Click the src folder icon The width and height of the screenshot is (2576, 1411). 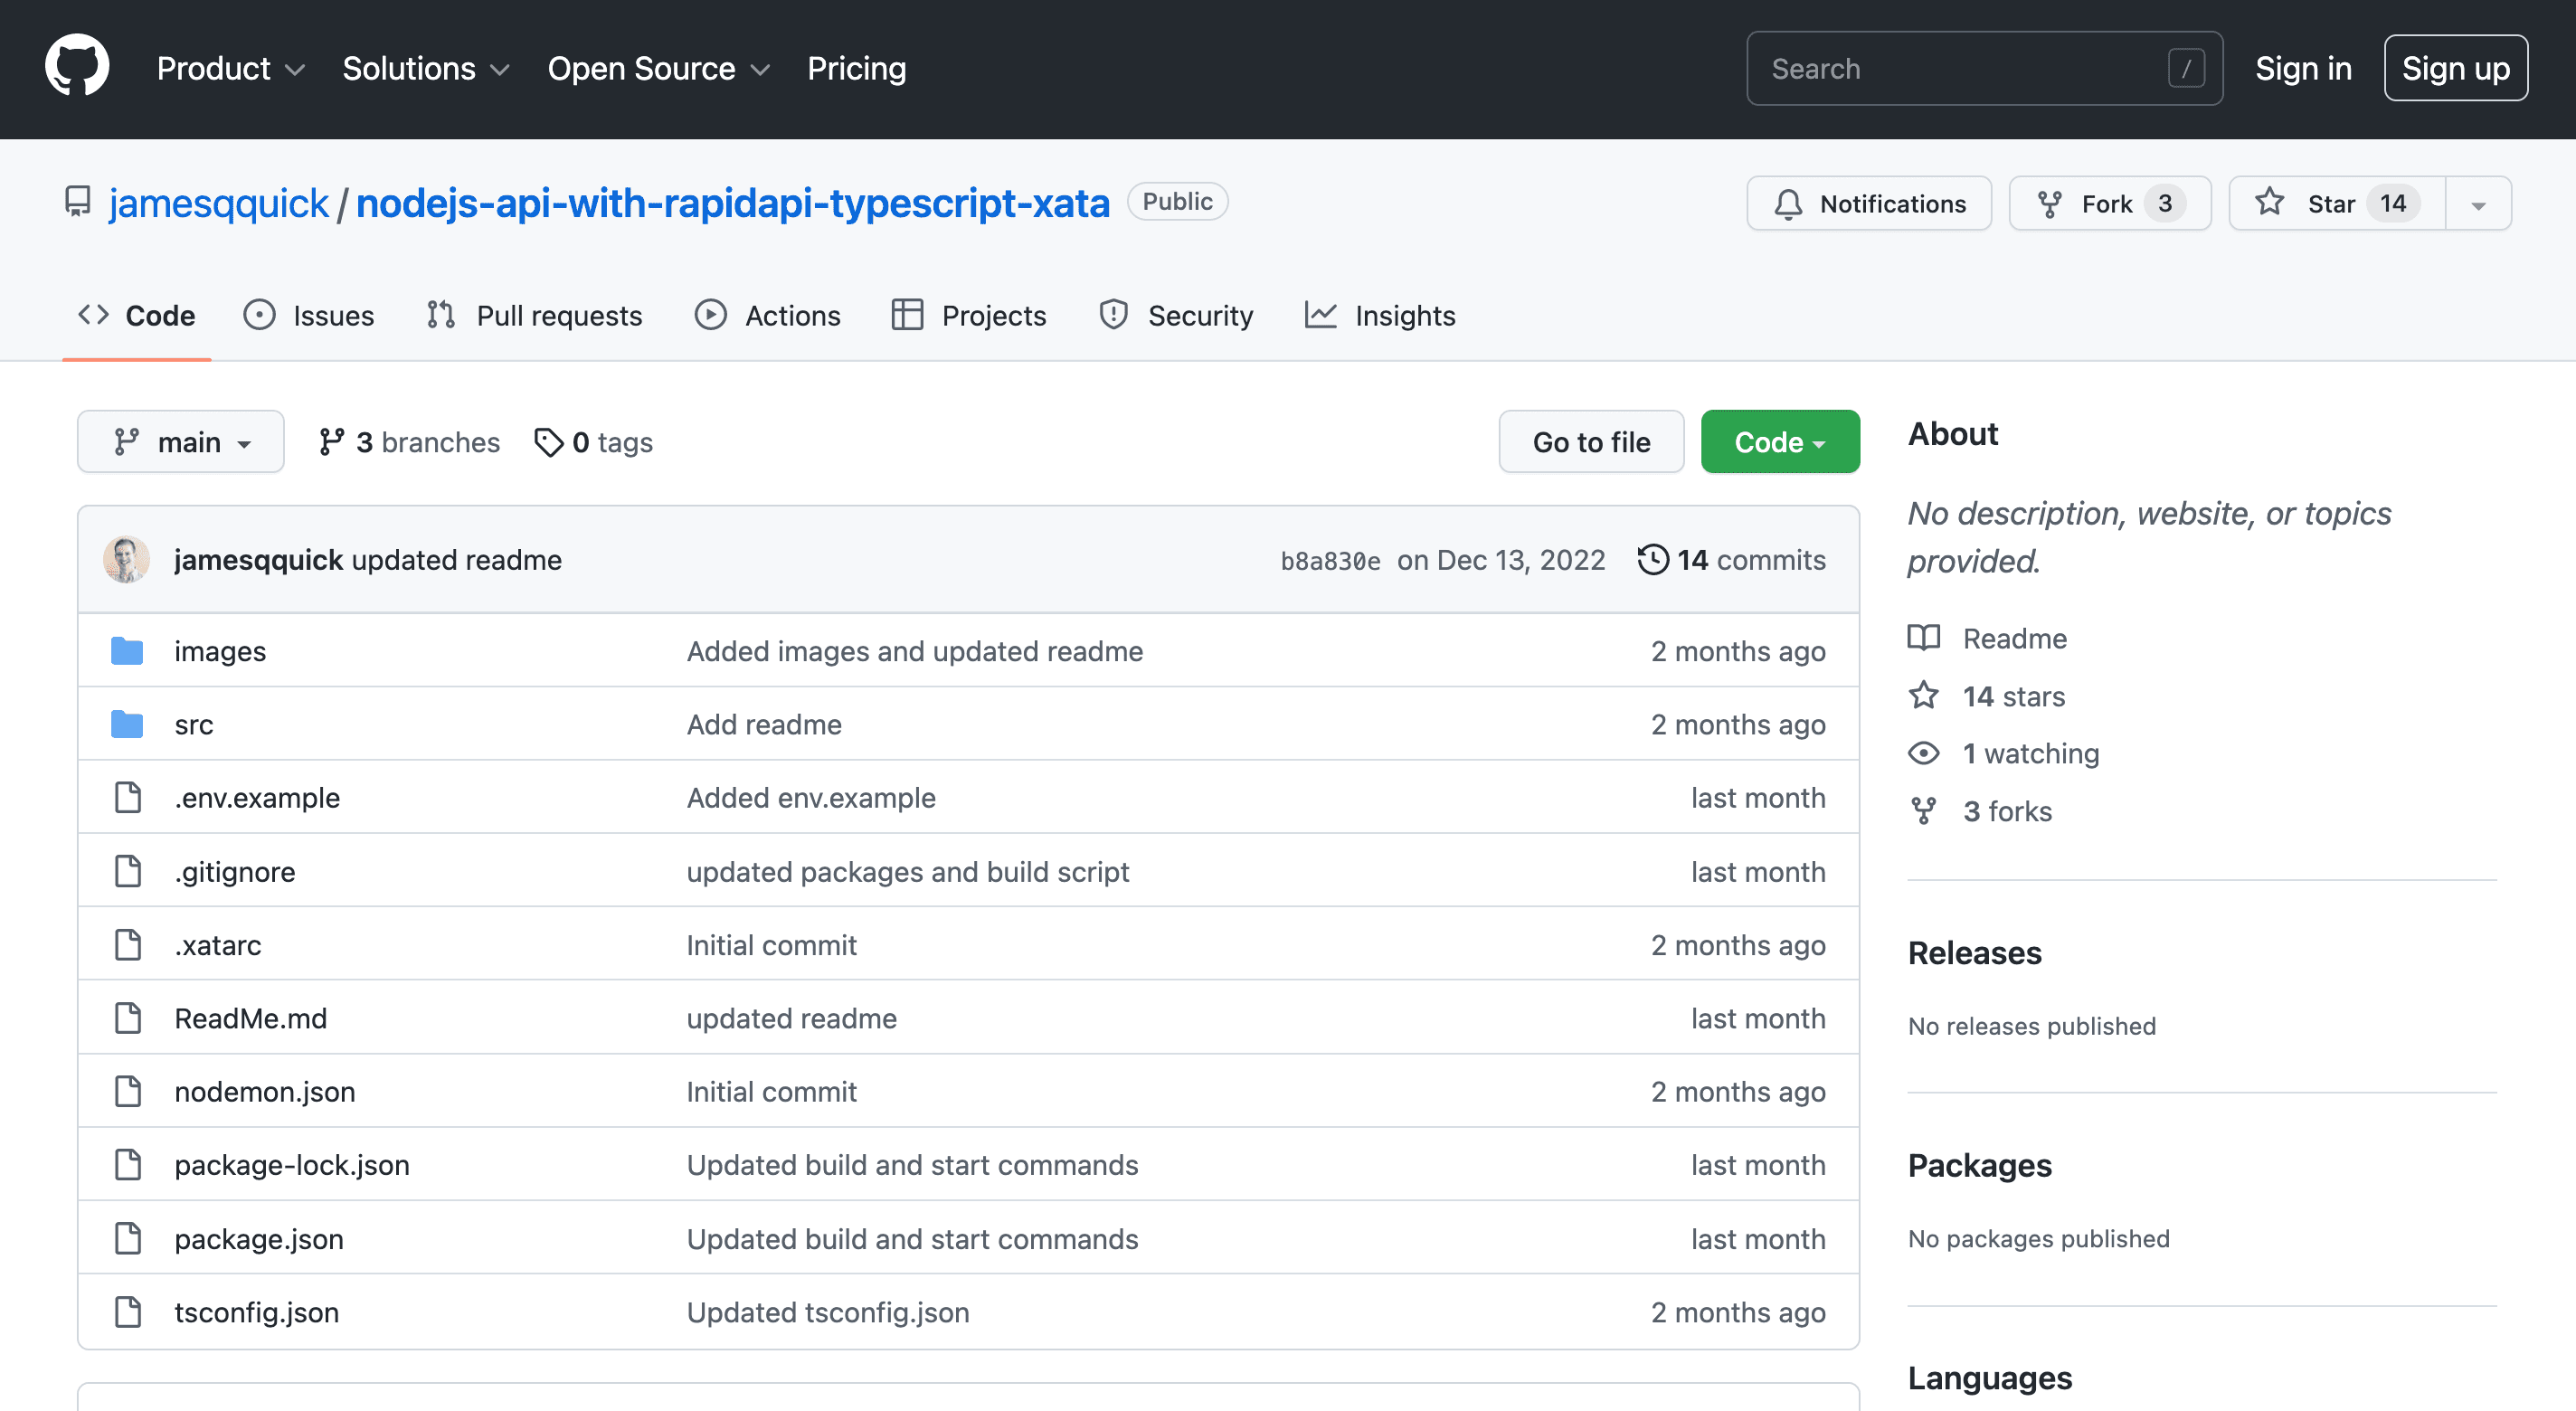[127, 724]
